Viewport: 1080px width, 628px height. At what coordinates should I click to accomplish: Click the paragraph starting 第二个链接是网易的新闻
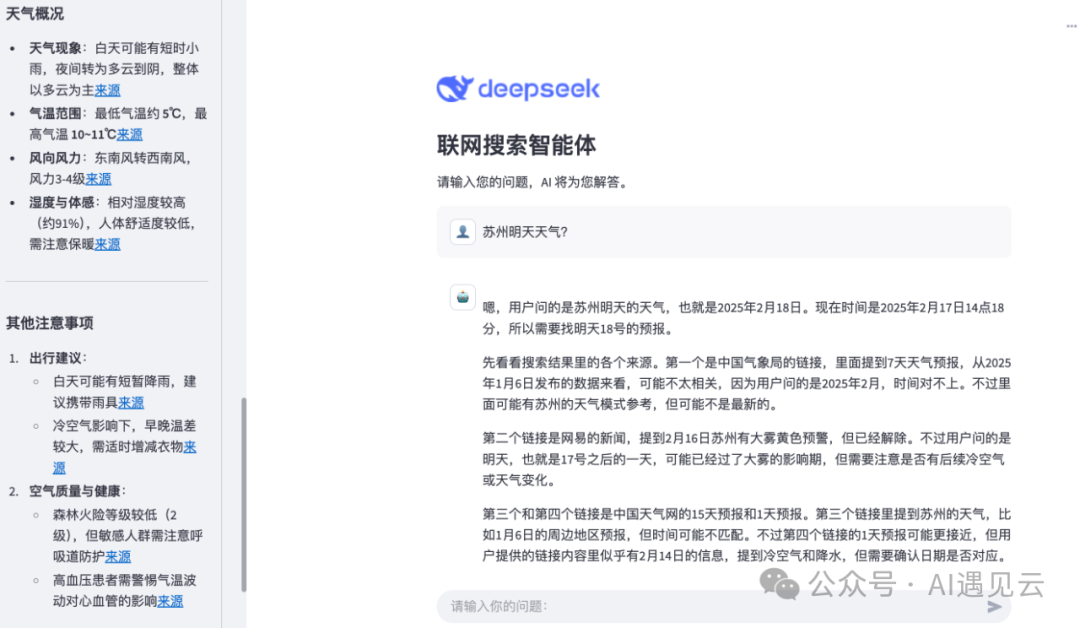click(x=747, y=459)
